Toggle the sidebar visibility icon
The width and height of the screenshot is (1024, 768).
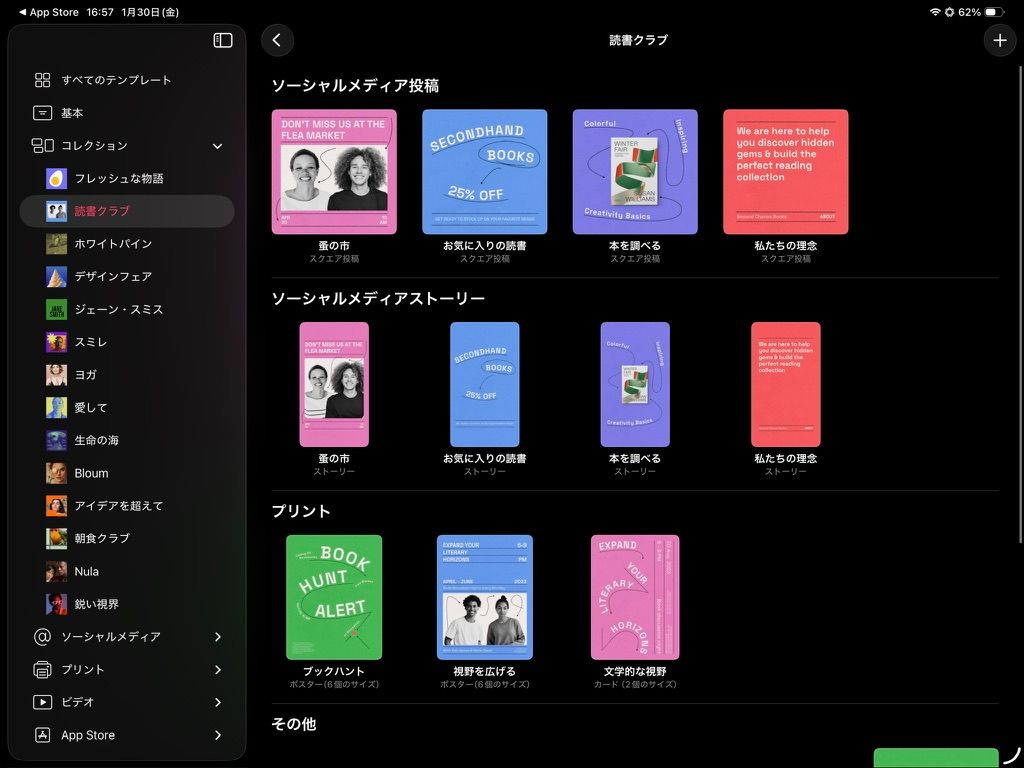coord(223,40)
